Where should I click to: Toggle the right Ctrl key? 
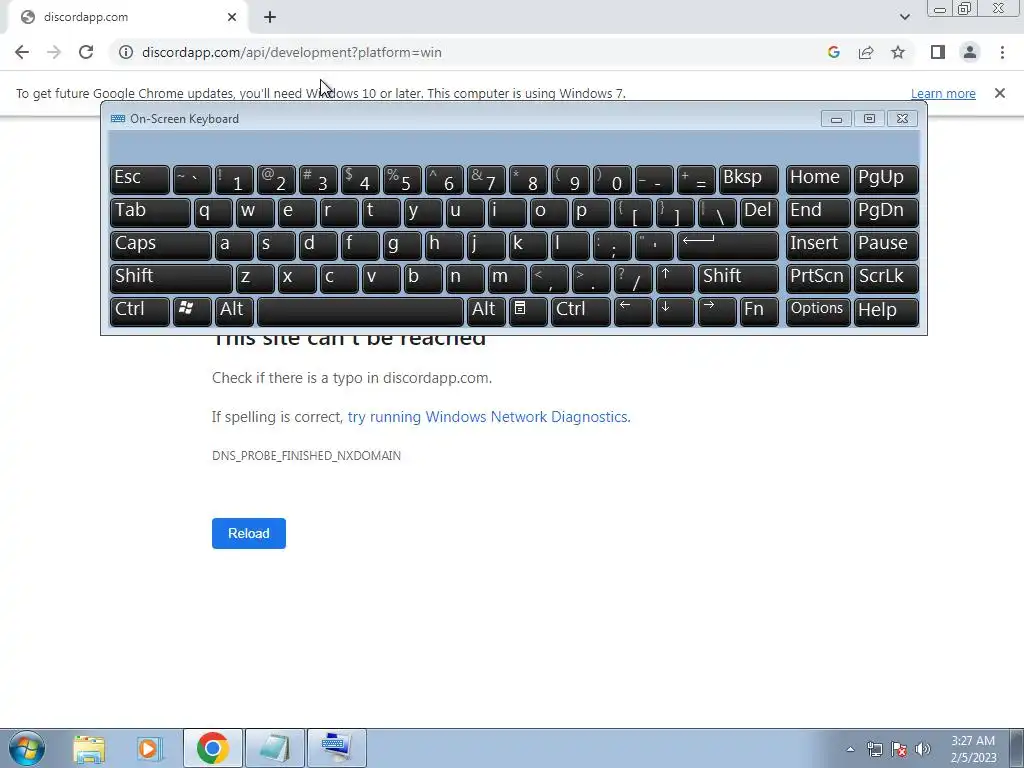[581, 311]
